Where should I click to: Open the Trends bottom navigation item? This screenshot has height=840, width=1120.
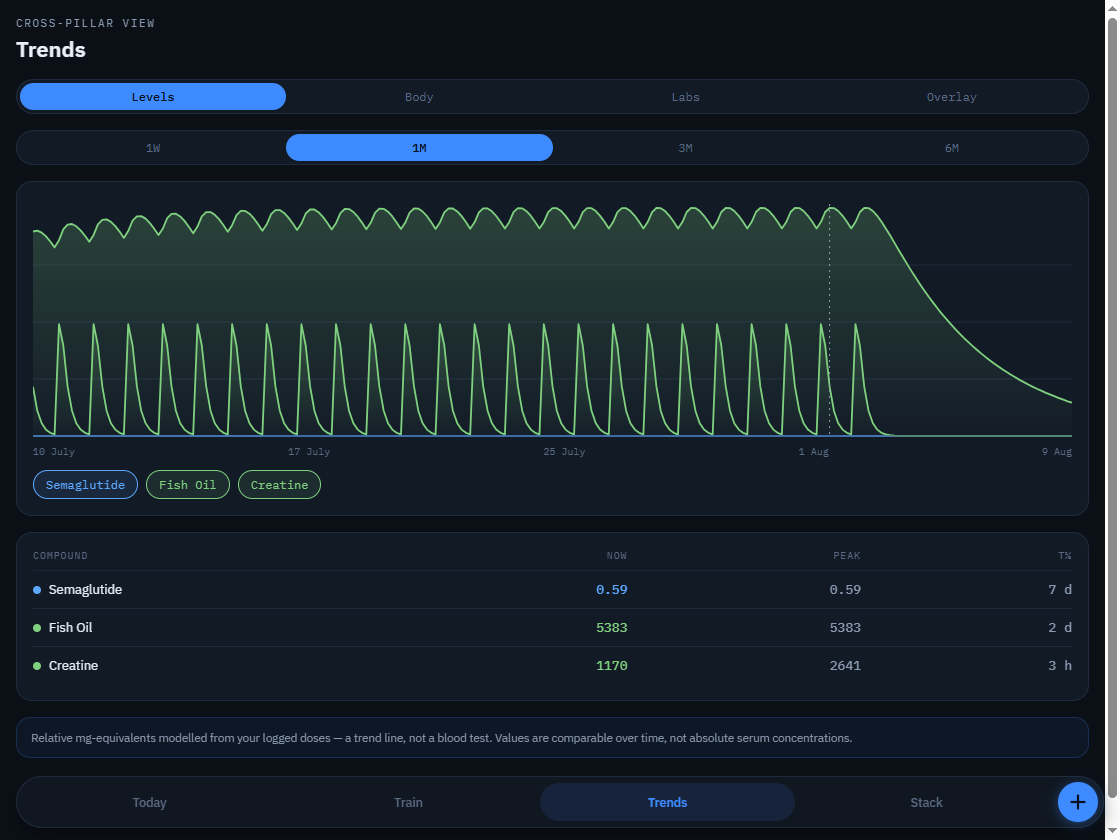(x=667, y=802)
